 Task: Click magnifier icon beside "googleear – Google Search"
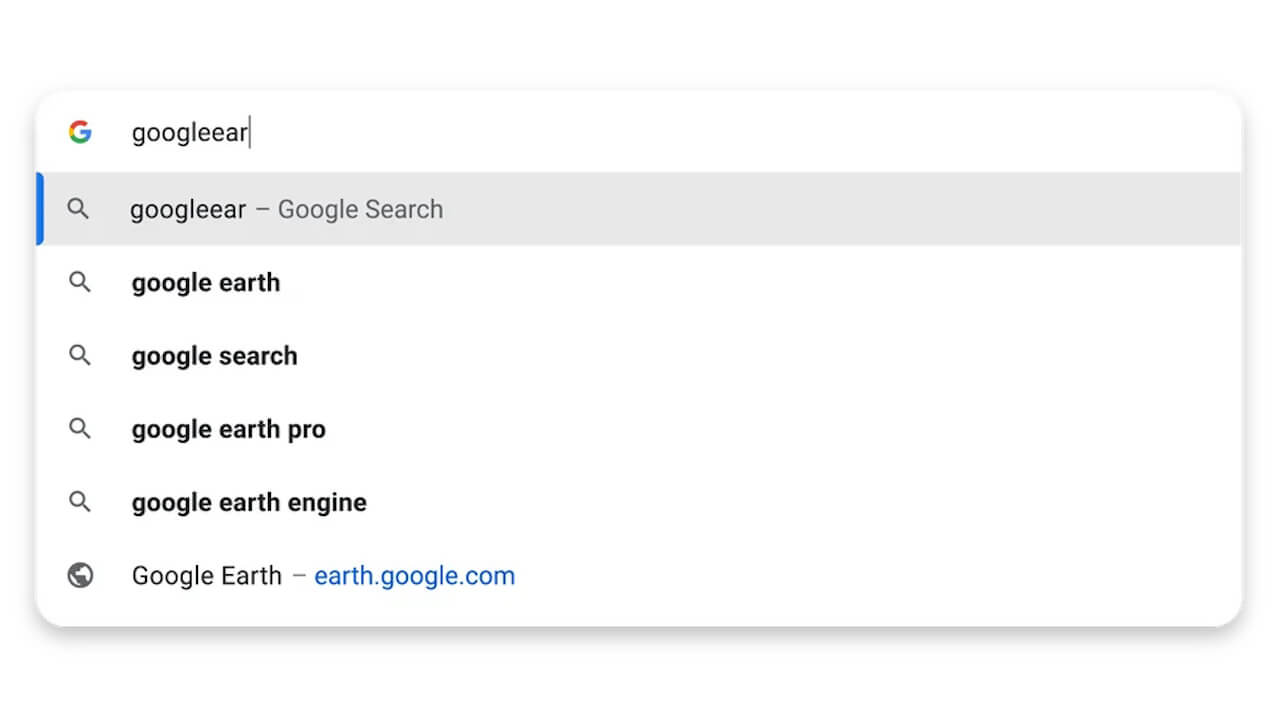[x=78, y=209]
